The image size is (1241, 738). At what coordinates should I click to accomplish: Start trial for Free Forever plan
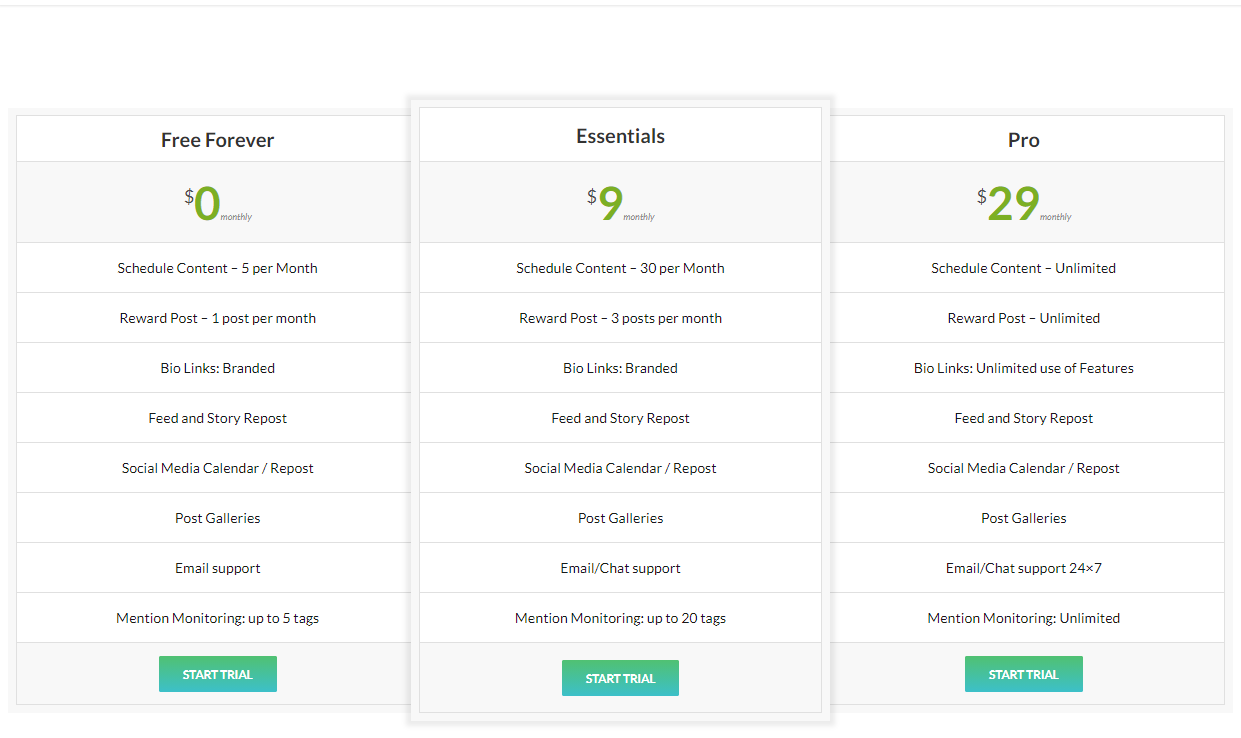click(x=218, y=674)
